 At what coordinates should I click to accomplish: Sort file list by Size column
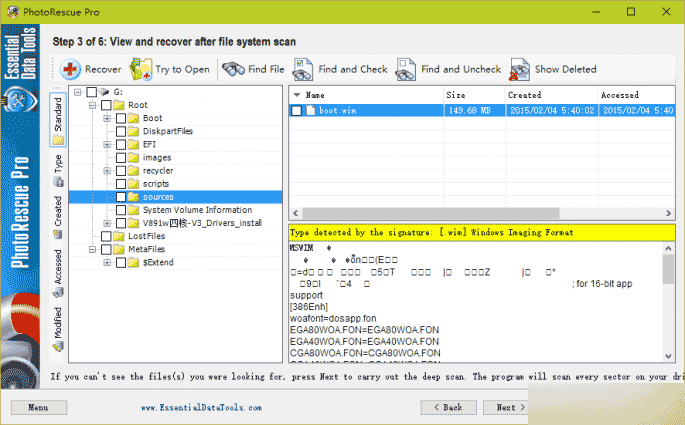[474, 95]
